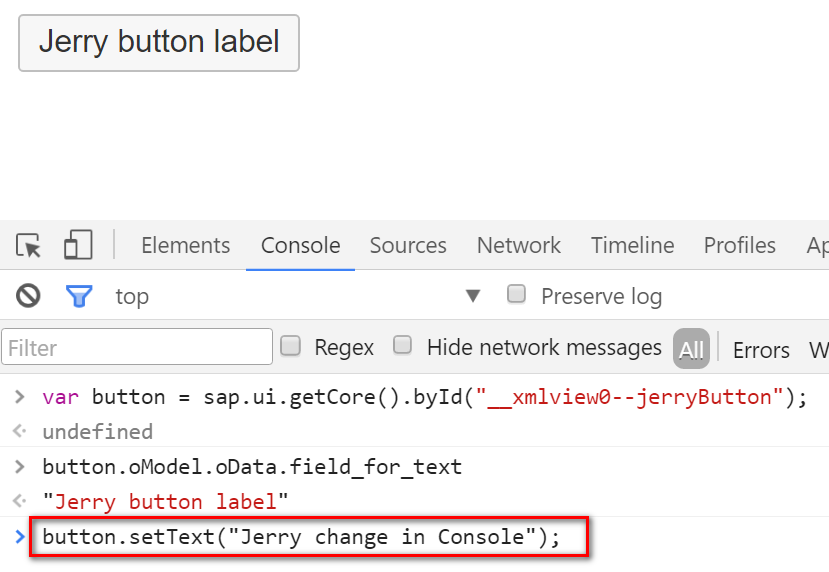This screenshot has height=572, width=829.
Task: Select the Console tab
Action: coord(300,246)
